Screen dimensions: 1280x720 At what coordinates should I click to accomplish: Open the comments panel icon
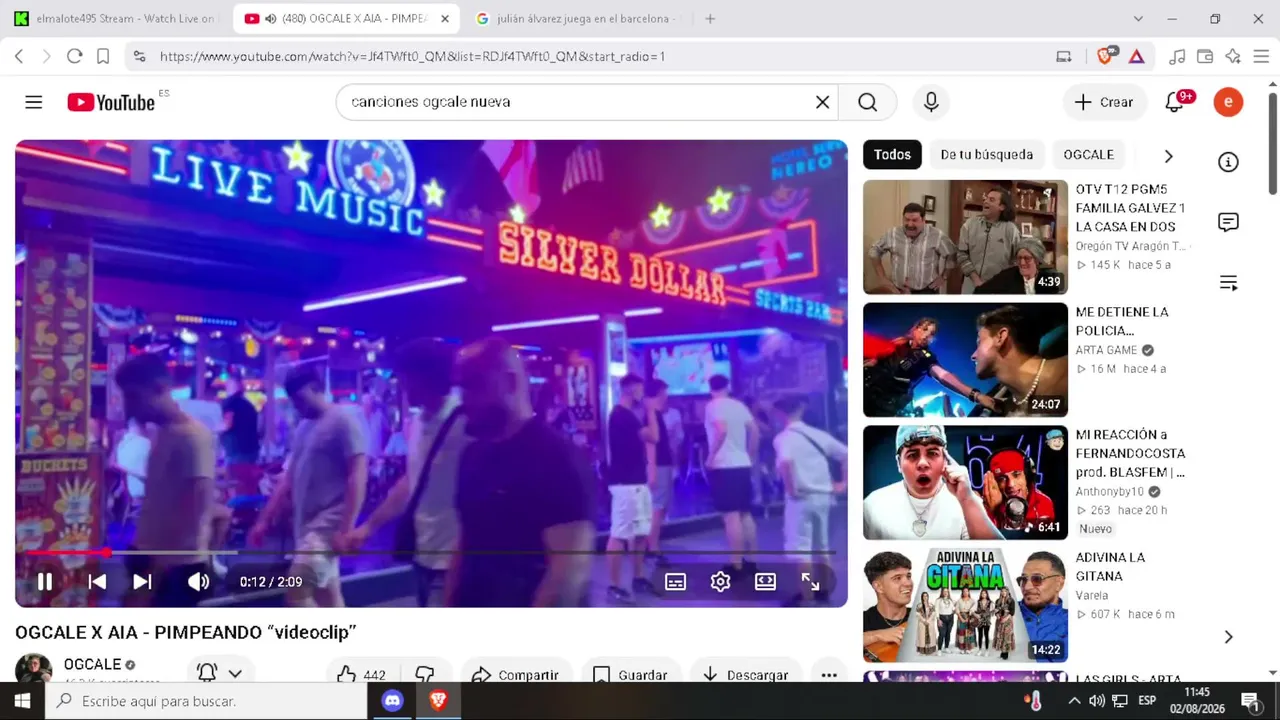(x=1228, y=222)
